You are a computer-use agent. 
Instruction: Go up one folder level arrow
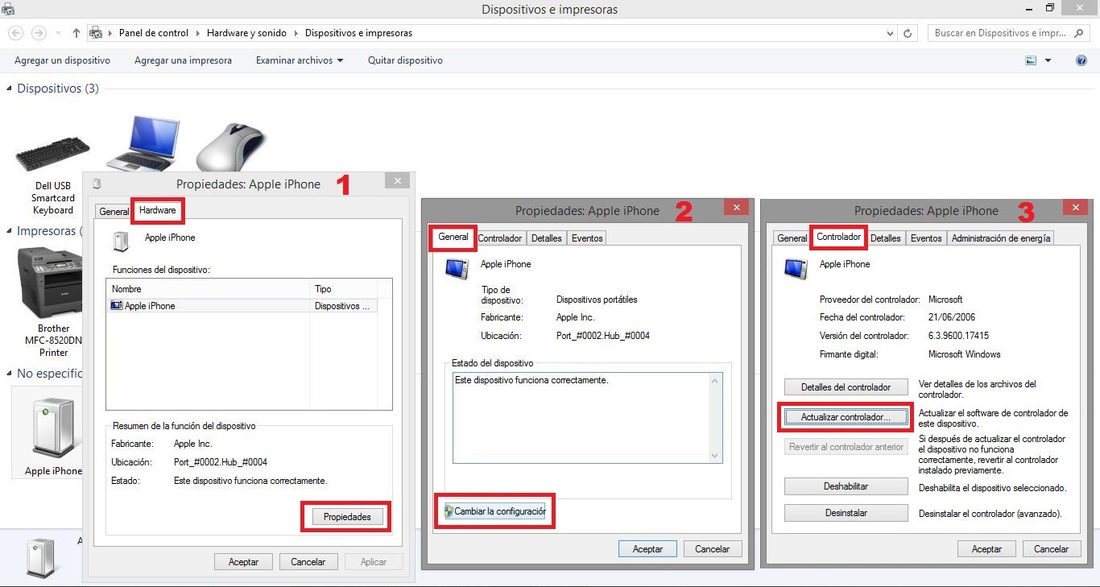76,33
